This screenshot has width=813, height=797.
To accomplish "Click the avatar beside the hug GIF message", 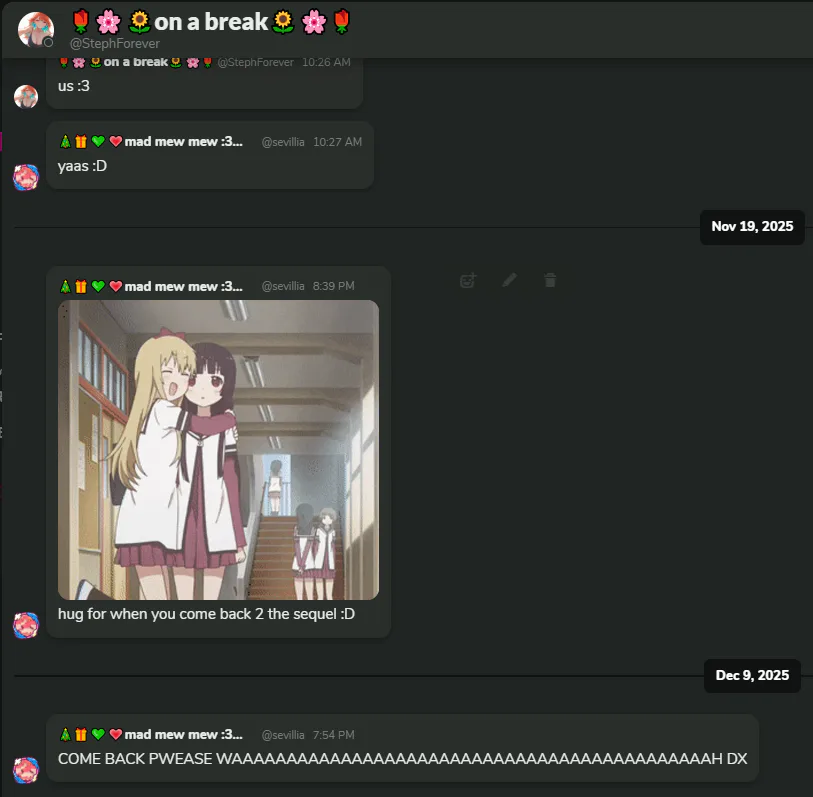I will [26, 625].
